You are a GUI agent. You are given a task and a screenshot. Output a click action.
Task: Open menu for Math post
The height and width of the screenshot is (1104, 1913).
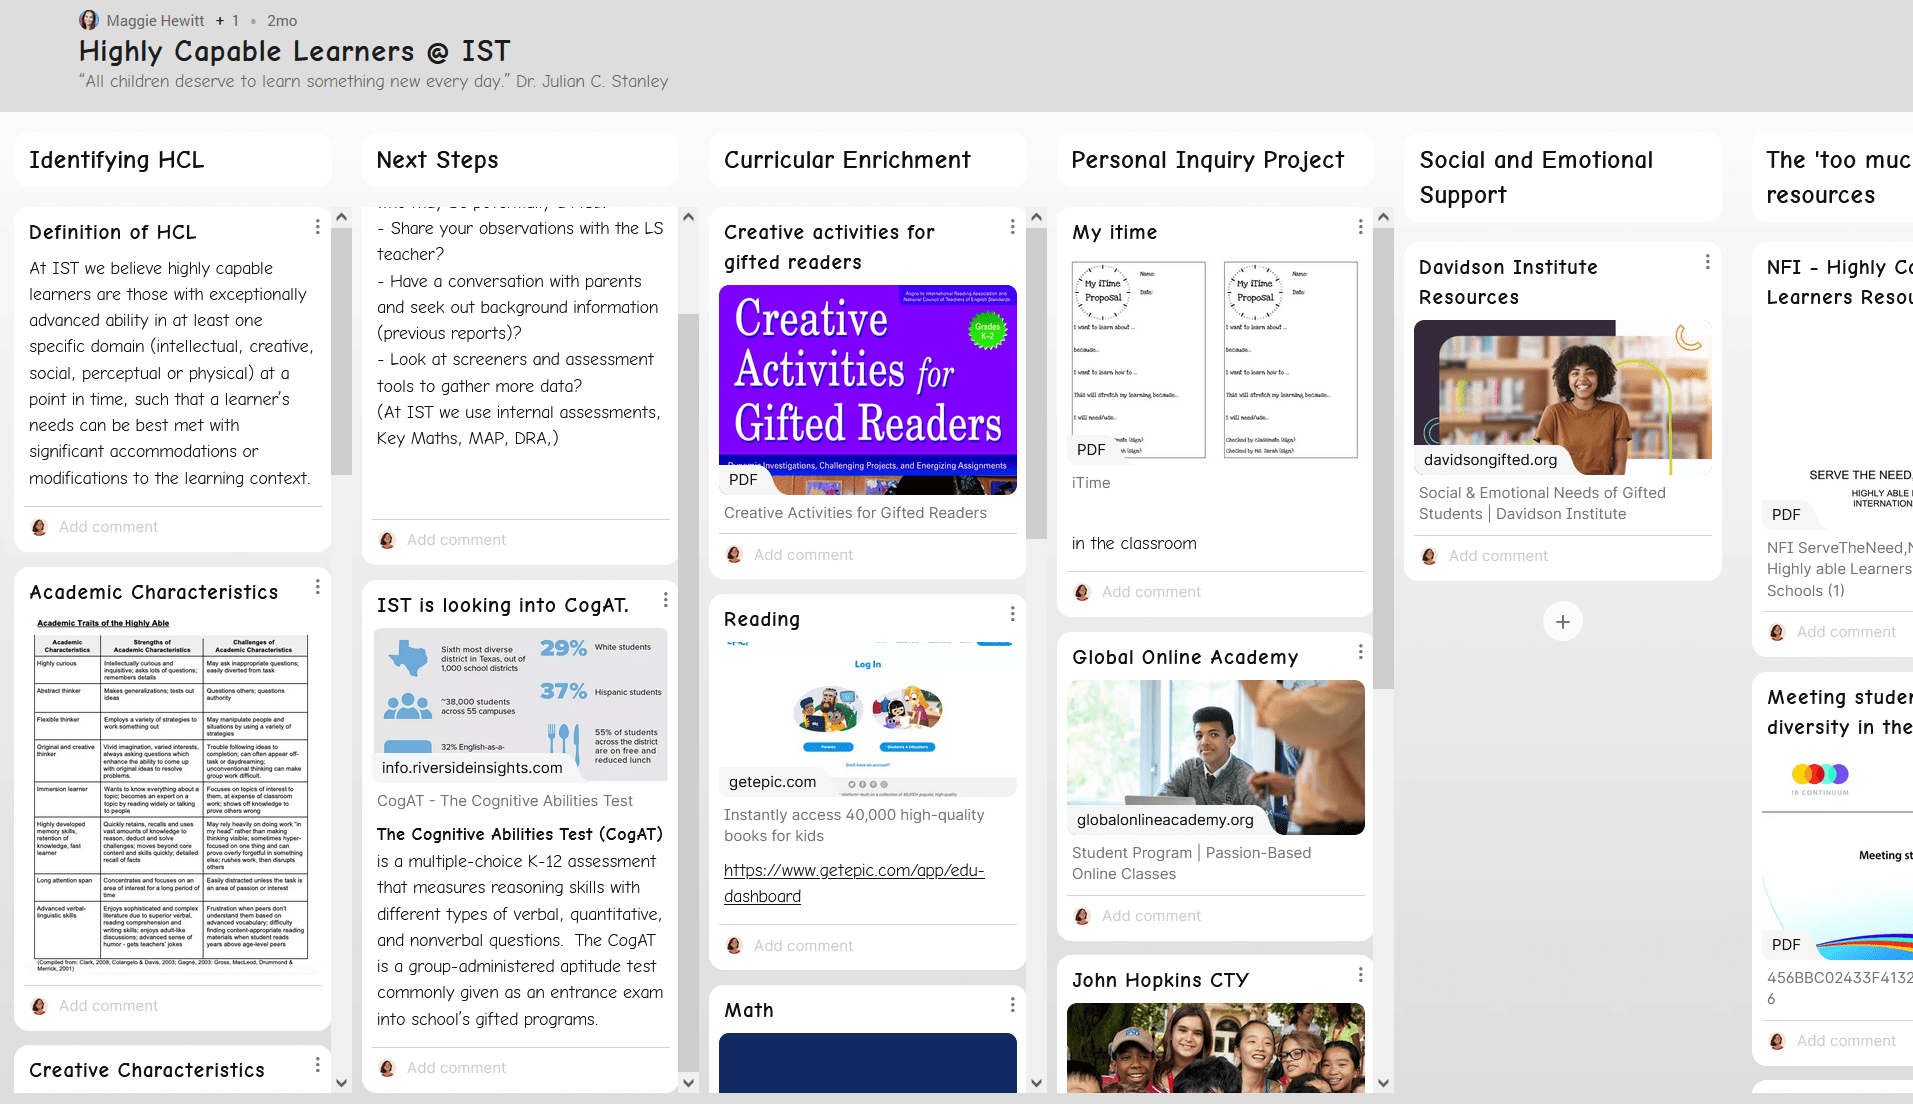pos(1013,1005)
